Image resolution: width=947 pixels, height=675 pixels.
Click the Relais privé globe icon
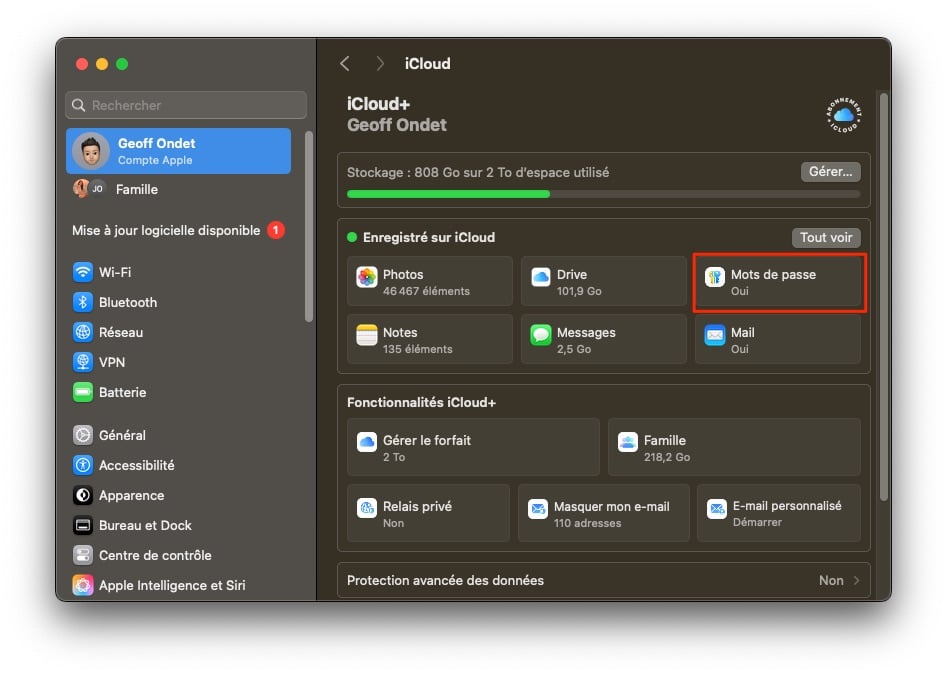(367, 508)
